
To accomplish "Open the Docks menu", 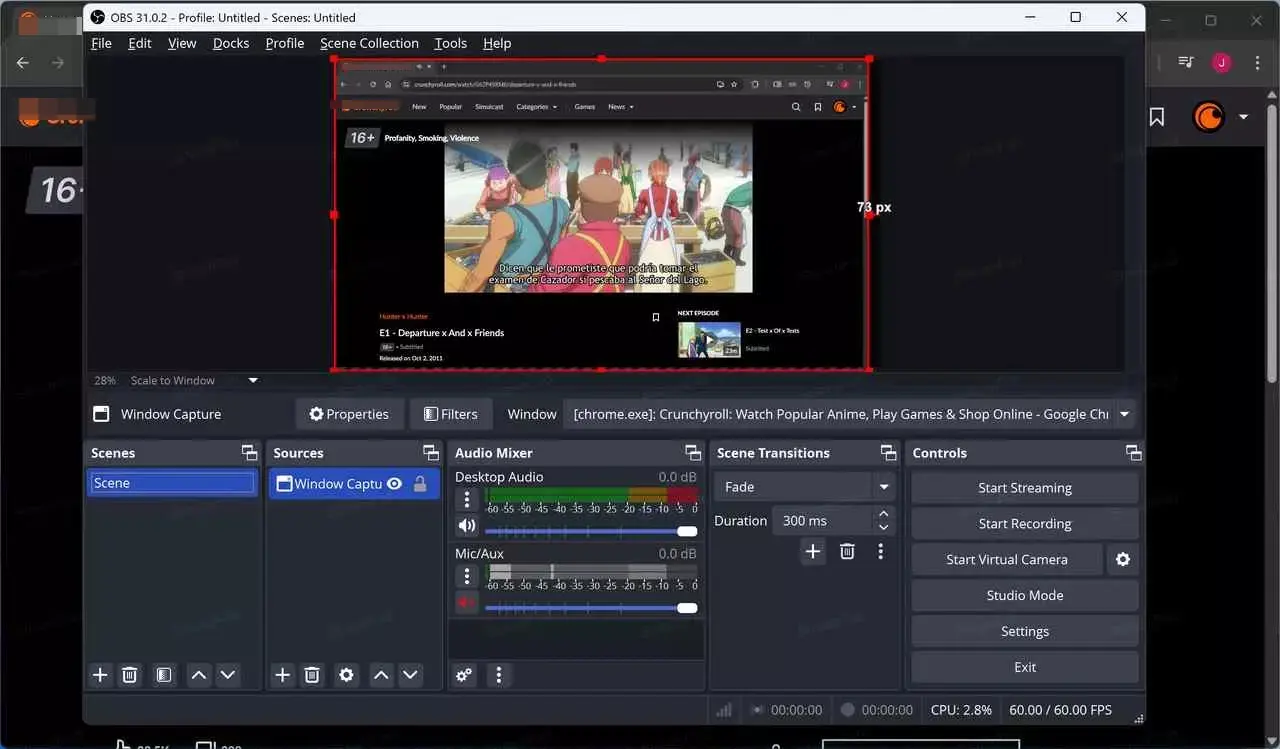I will [x=231, y=43].
